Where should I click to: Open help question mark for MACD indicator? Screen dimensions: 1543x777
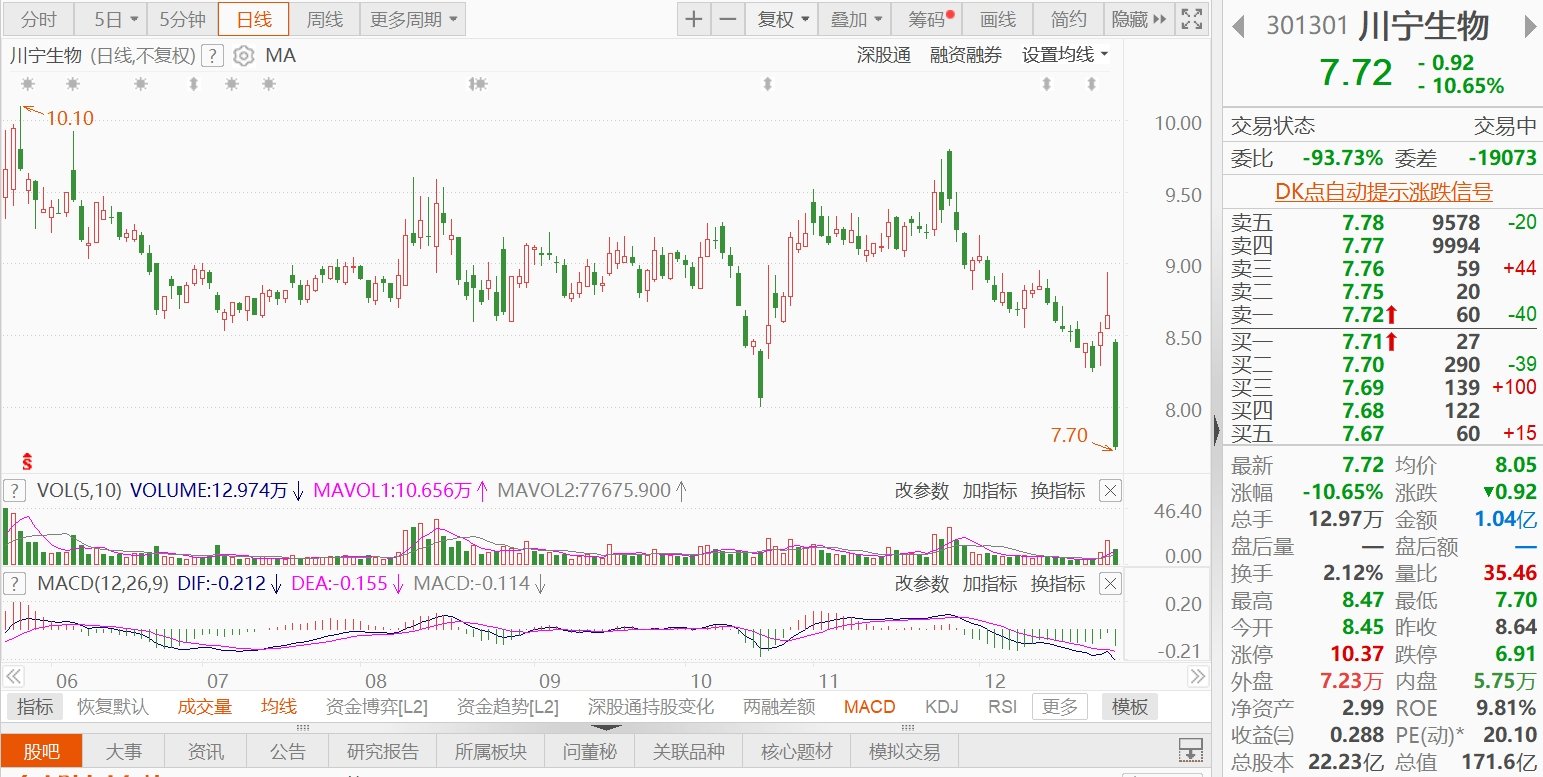[x=15, y=583]
